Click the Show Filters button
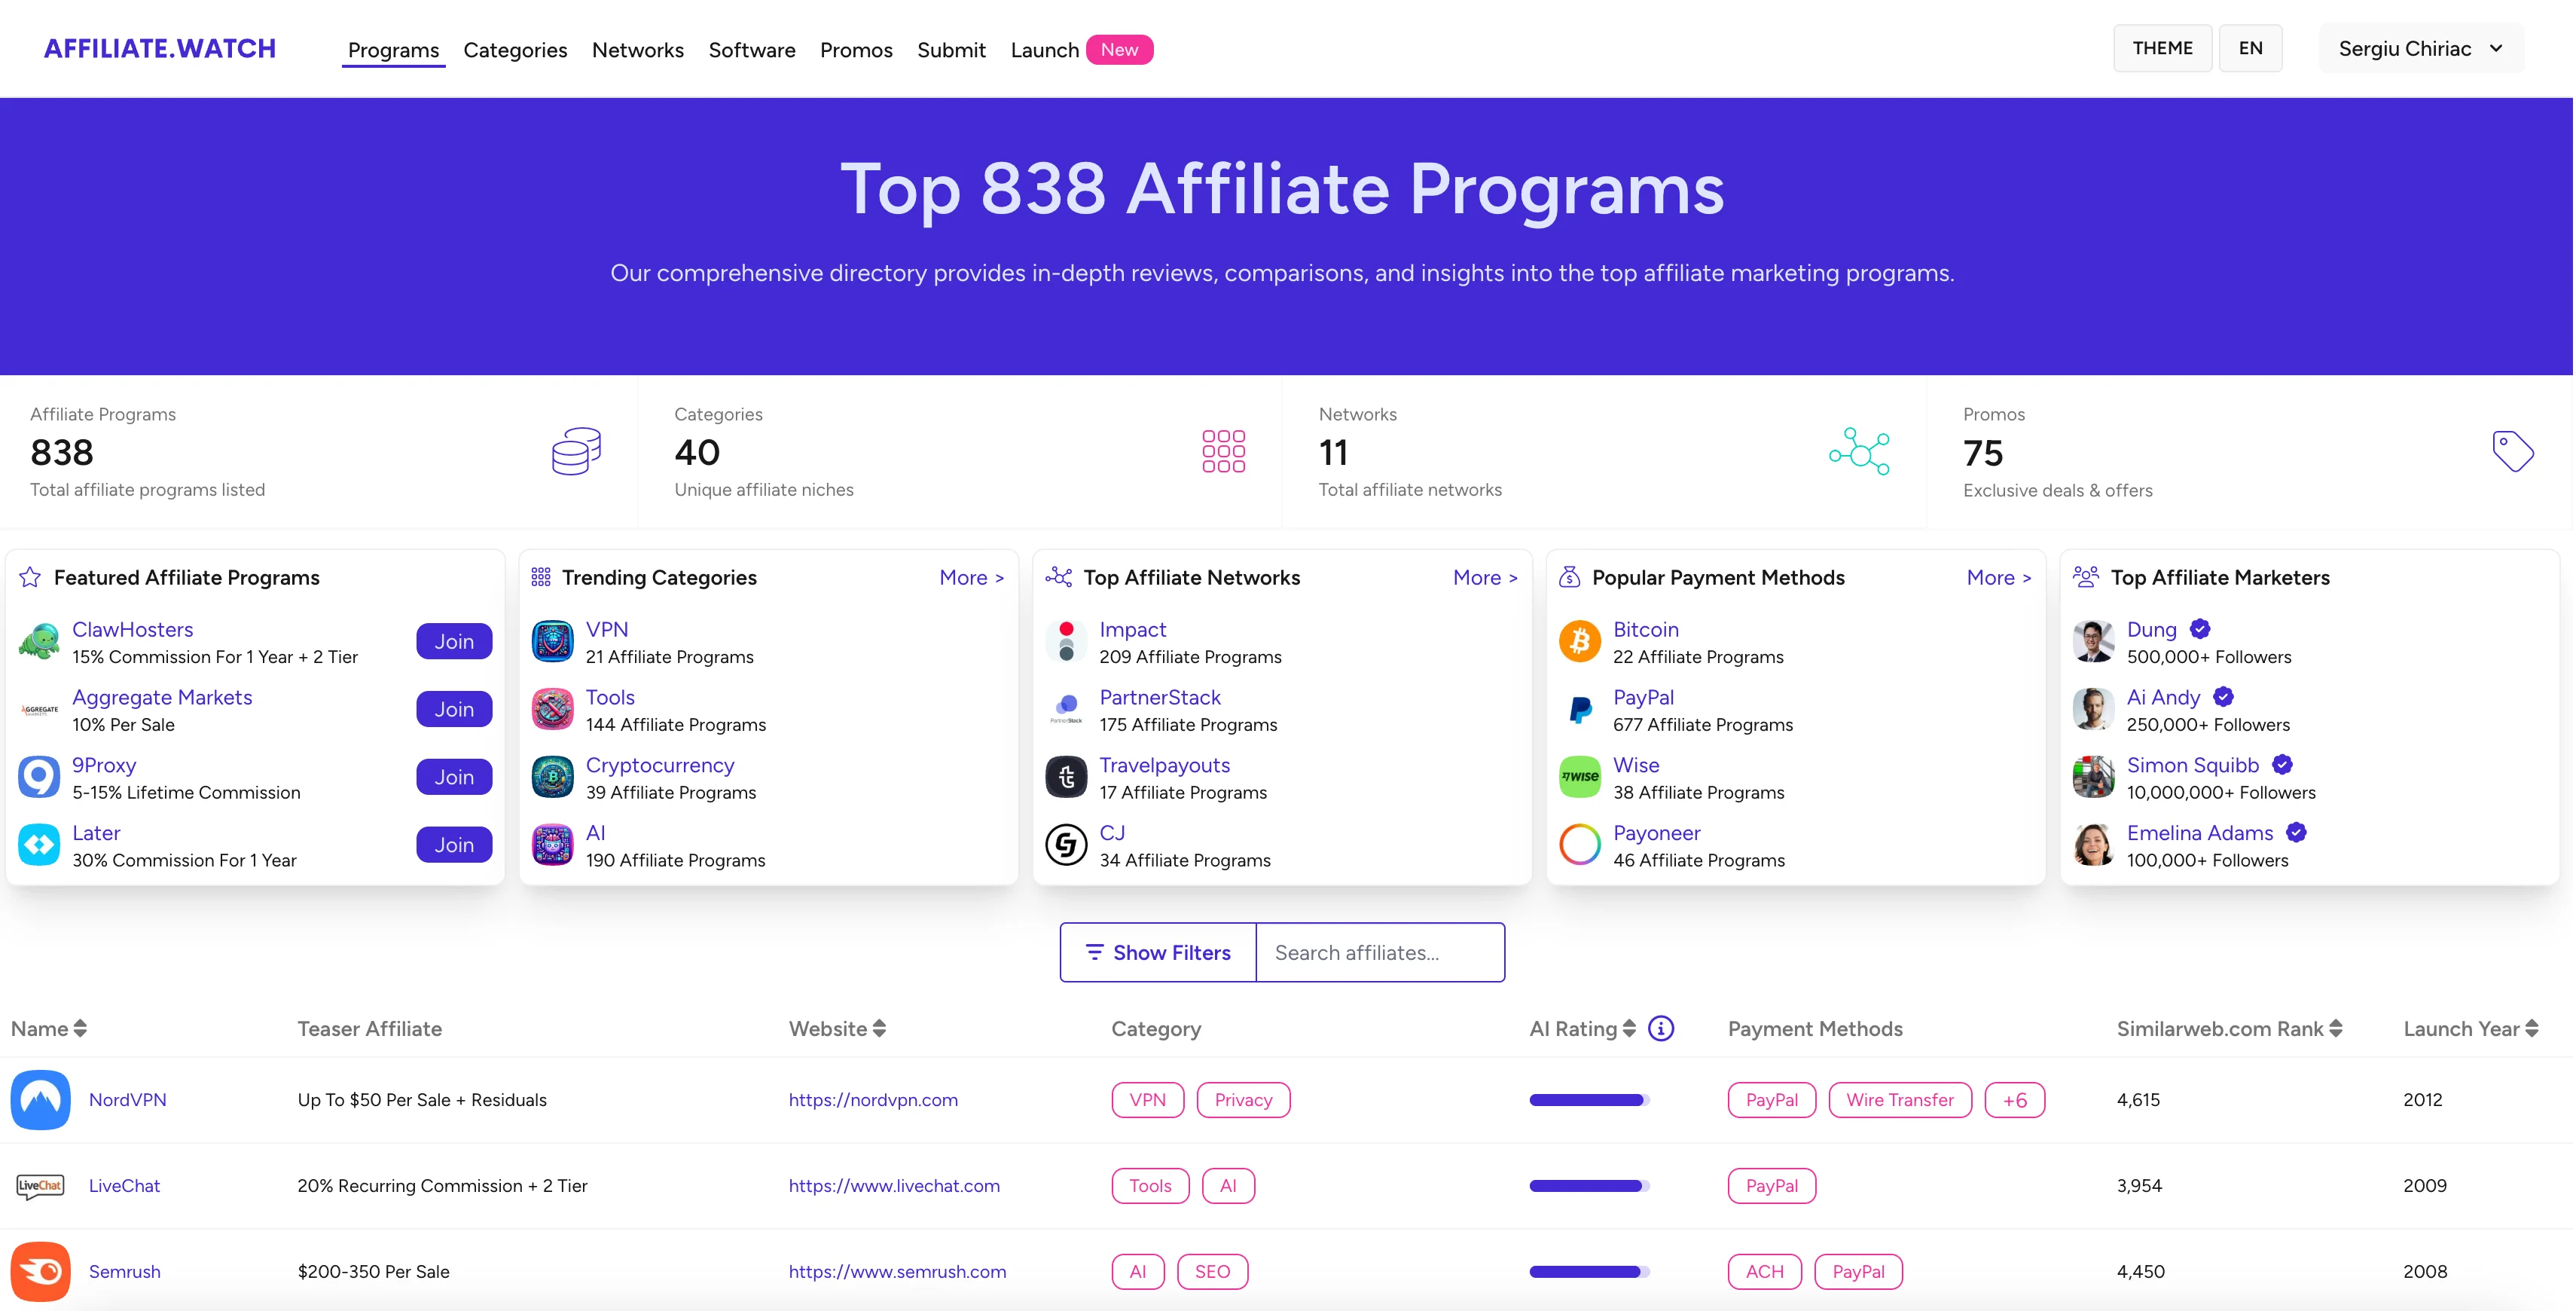Viewport: 2576px width, 1311px height. (1158, 953)
